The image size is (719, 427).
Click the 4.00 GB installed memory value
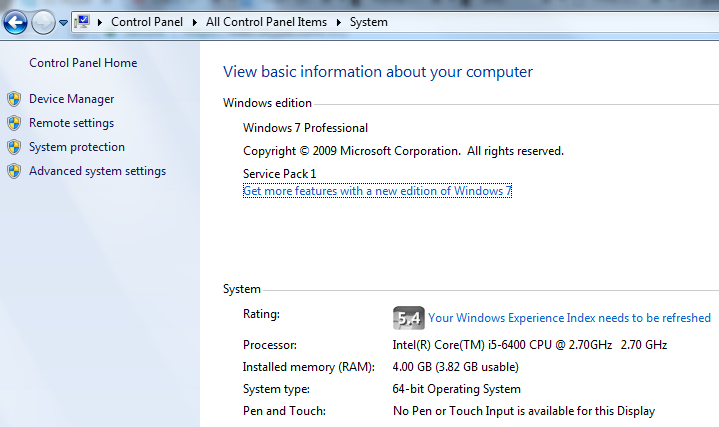455,367
